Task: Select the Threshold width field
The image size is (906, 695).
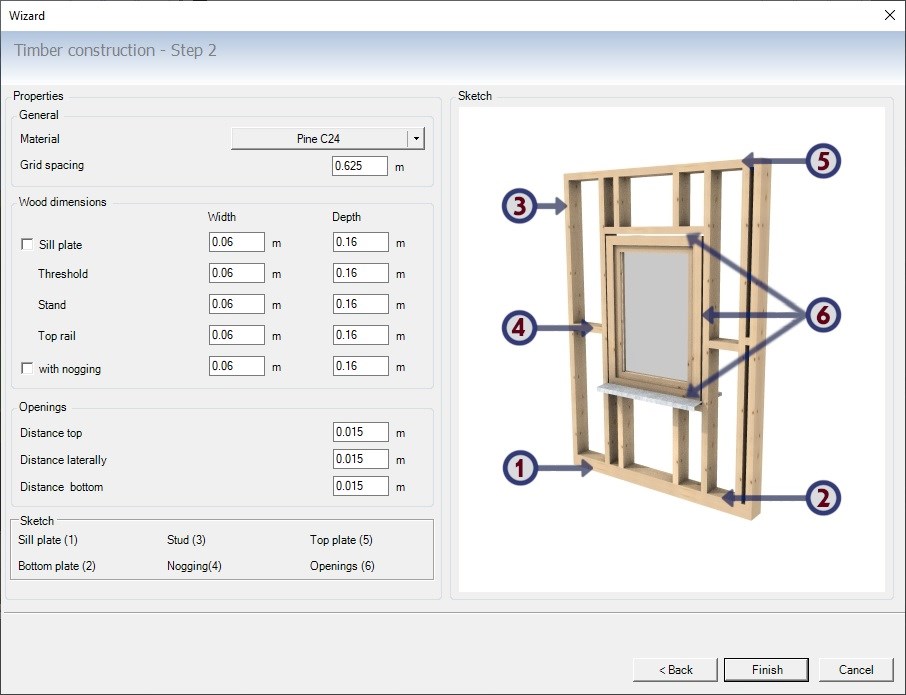Action: (x=236, y=273)
